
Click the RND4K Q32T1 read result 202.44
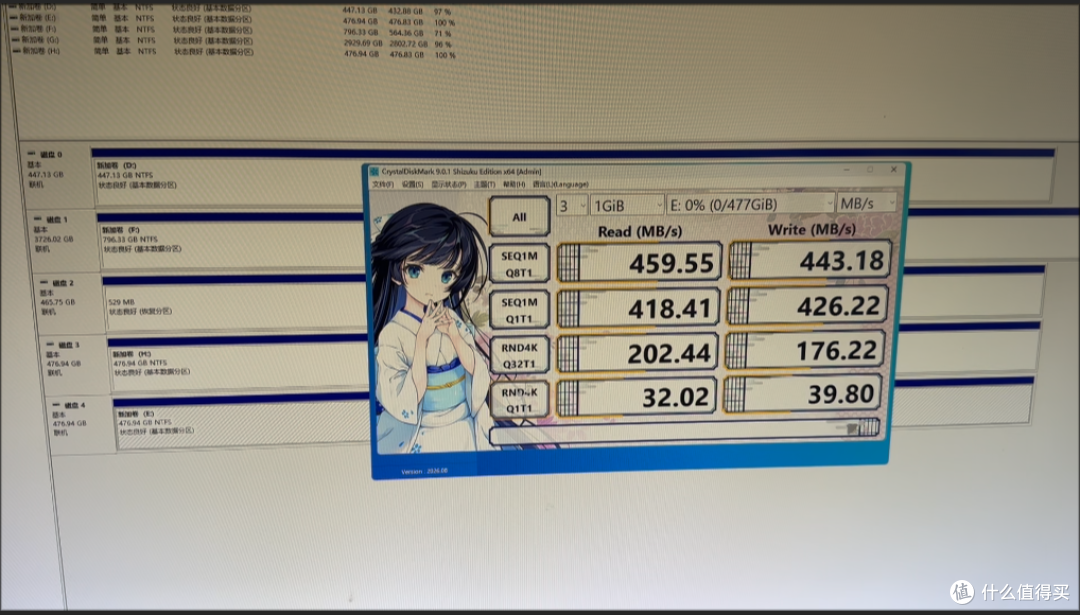(637, 353)
